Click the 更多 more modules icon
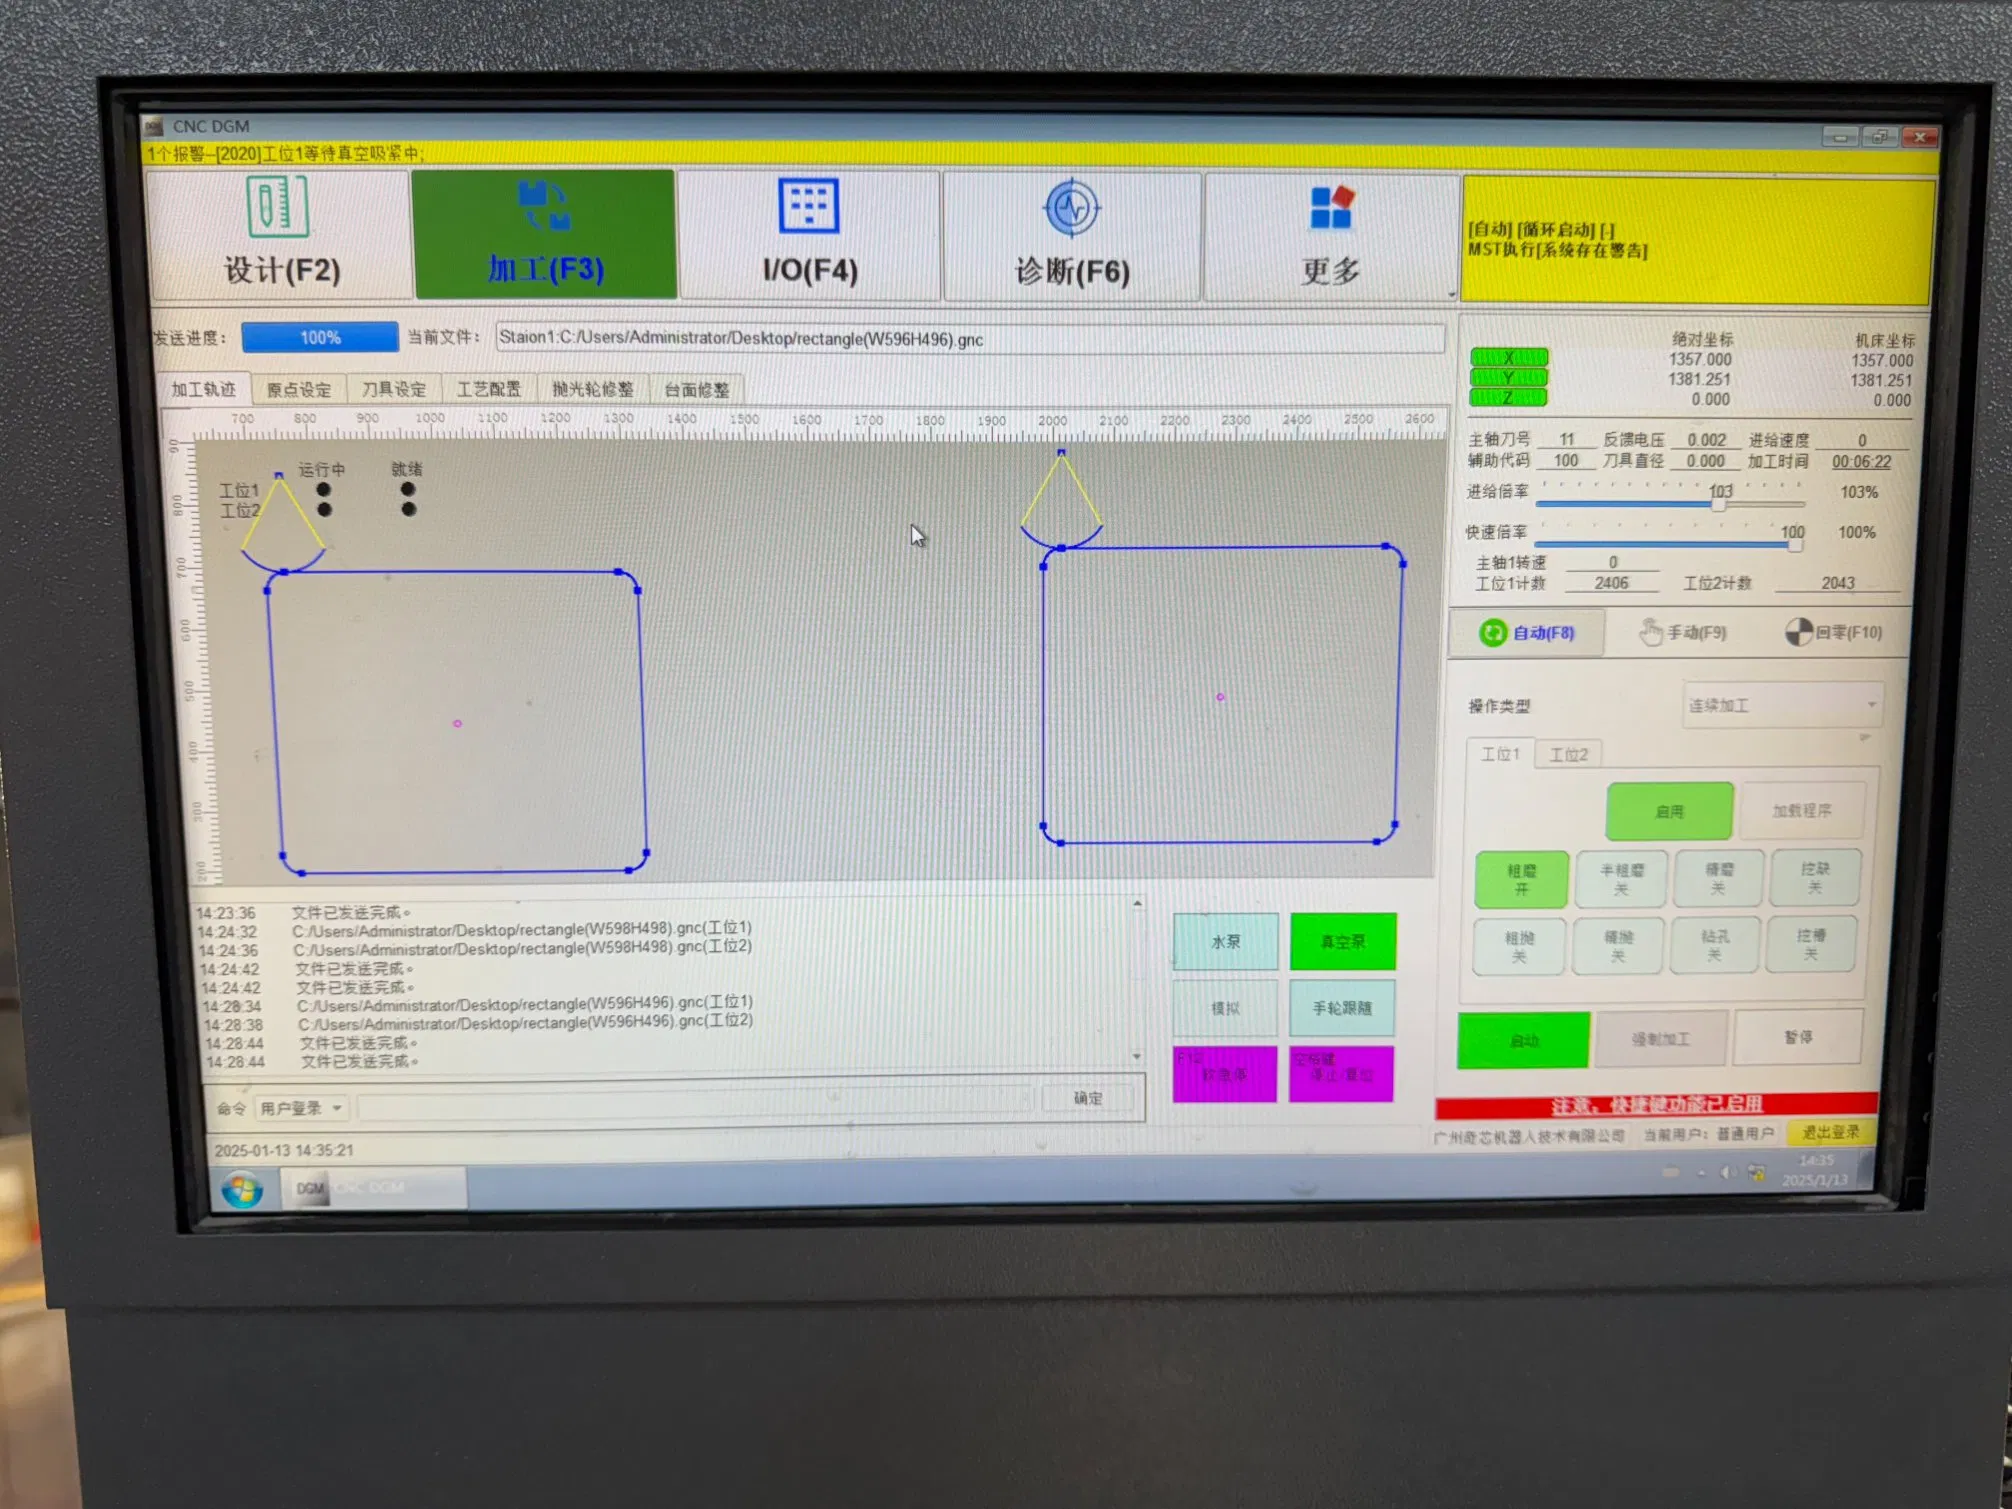The height and width of the screenshot is (1509, 2012). 1331,209
